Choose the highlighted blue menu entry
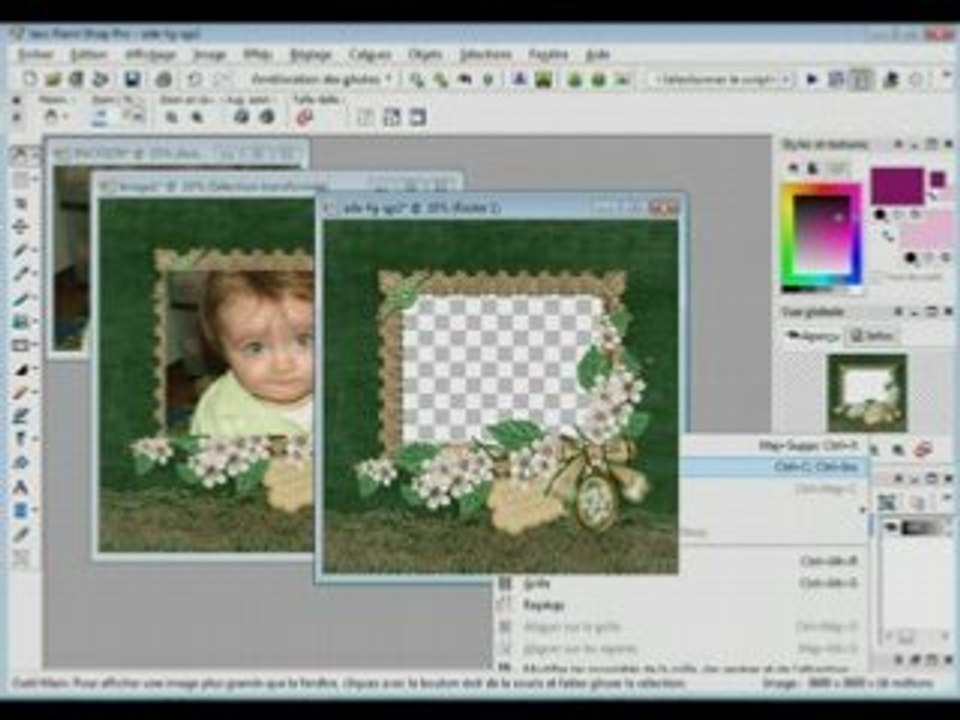960x720 pixels. pyautogui.click(x=775, y=467)
